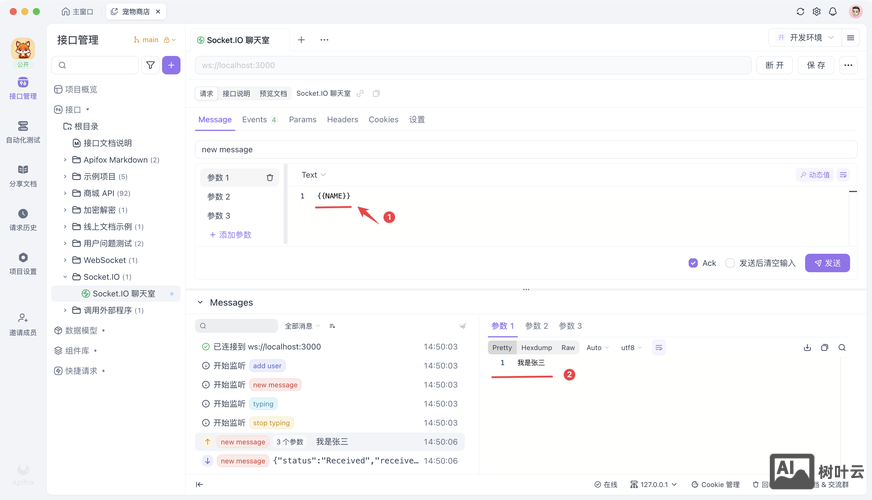Switch to the Events tab
Image resolution: width=872 pixels, height=500 pixels.
tap(259, 120)
